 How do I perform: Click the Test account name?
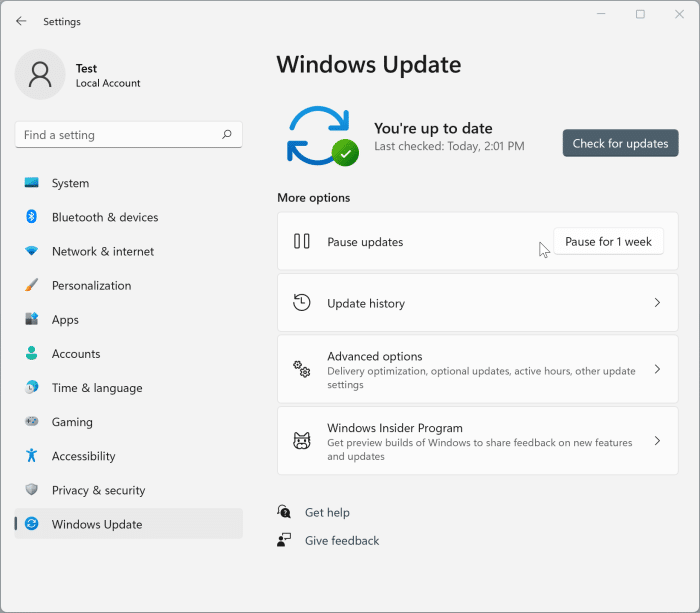86,68
